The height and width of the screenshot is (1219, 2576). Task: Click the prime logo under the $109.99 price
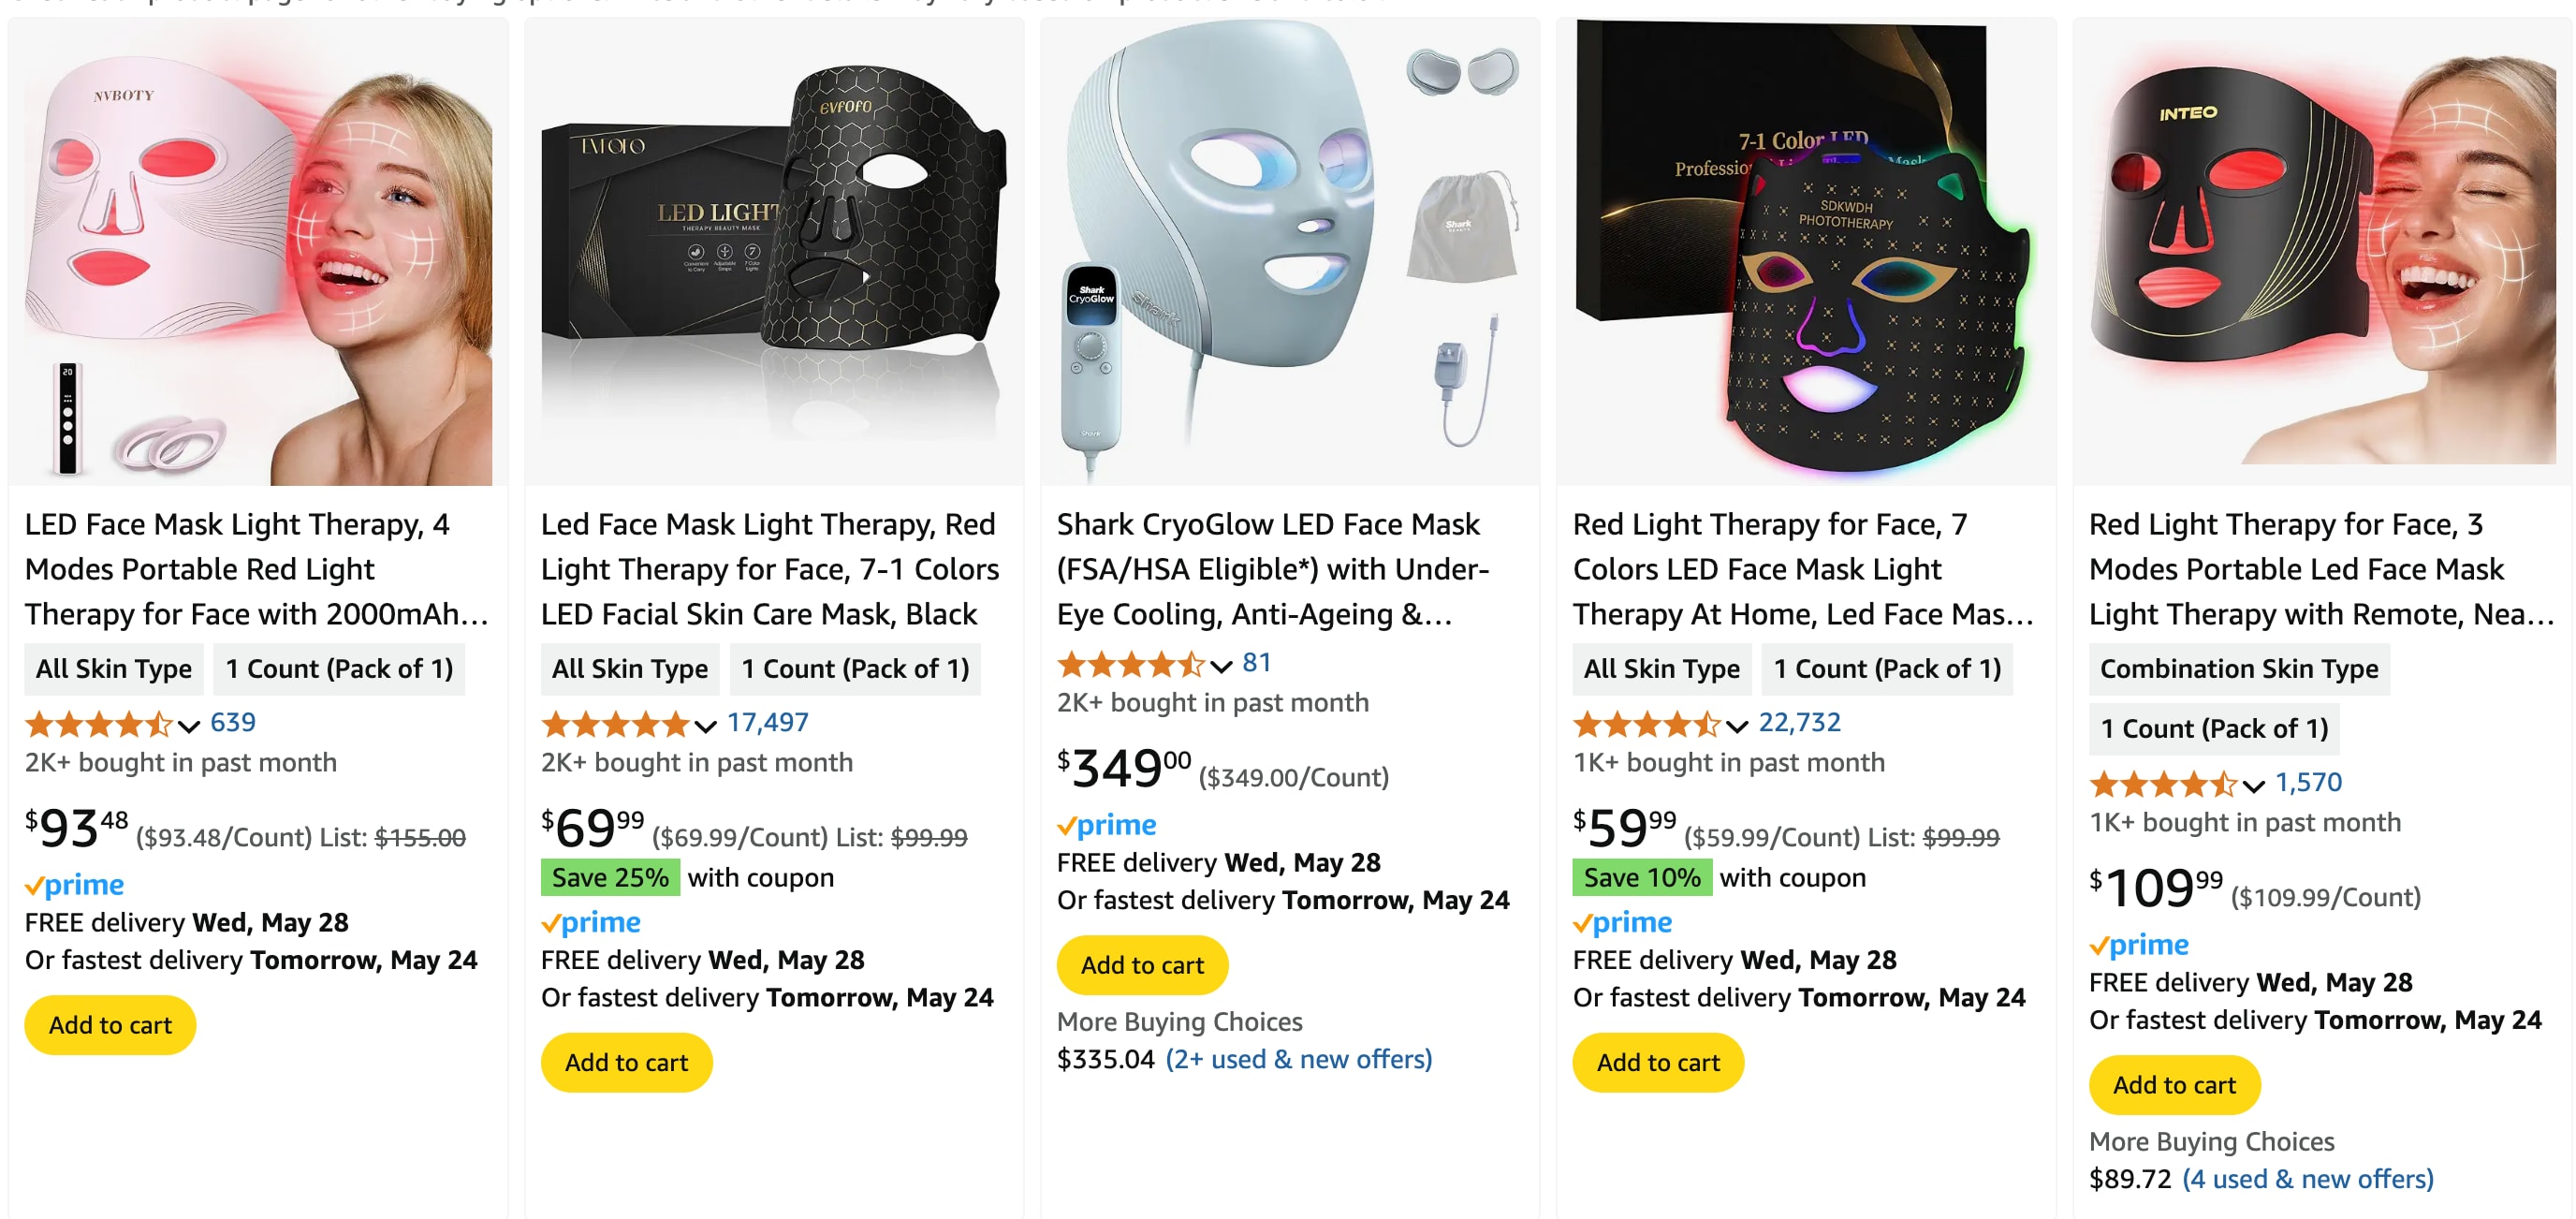pyautogui.click(x=2138, y=945)
